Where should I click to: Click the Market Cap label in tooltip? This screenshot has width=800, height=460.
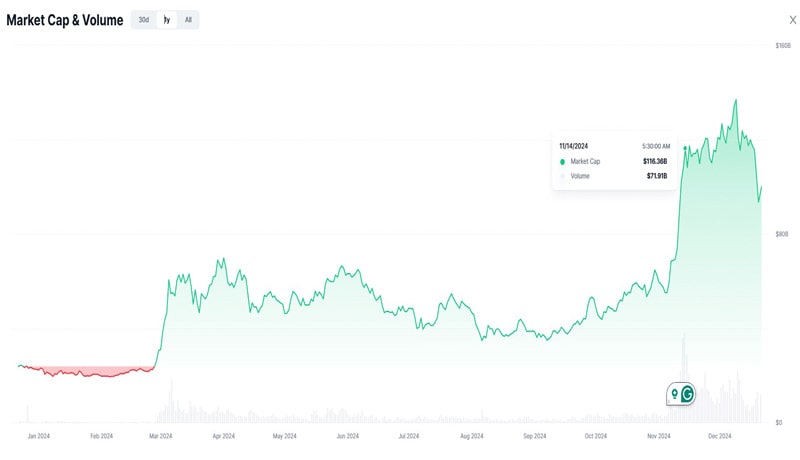click(585, 161)
